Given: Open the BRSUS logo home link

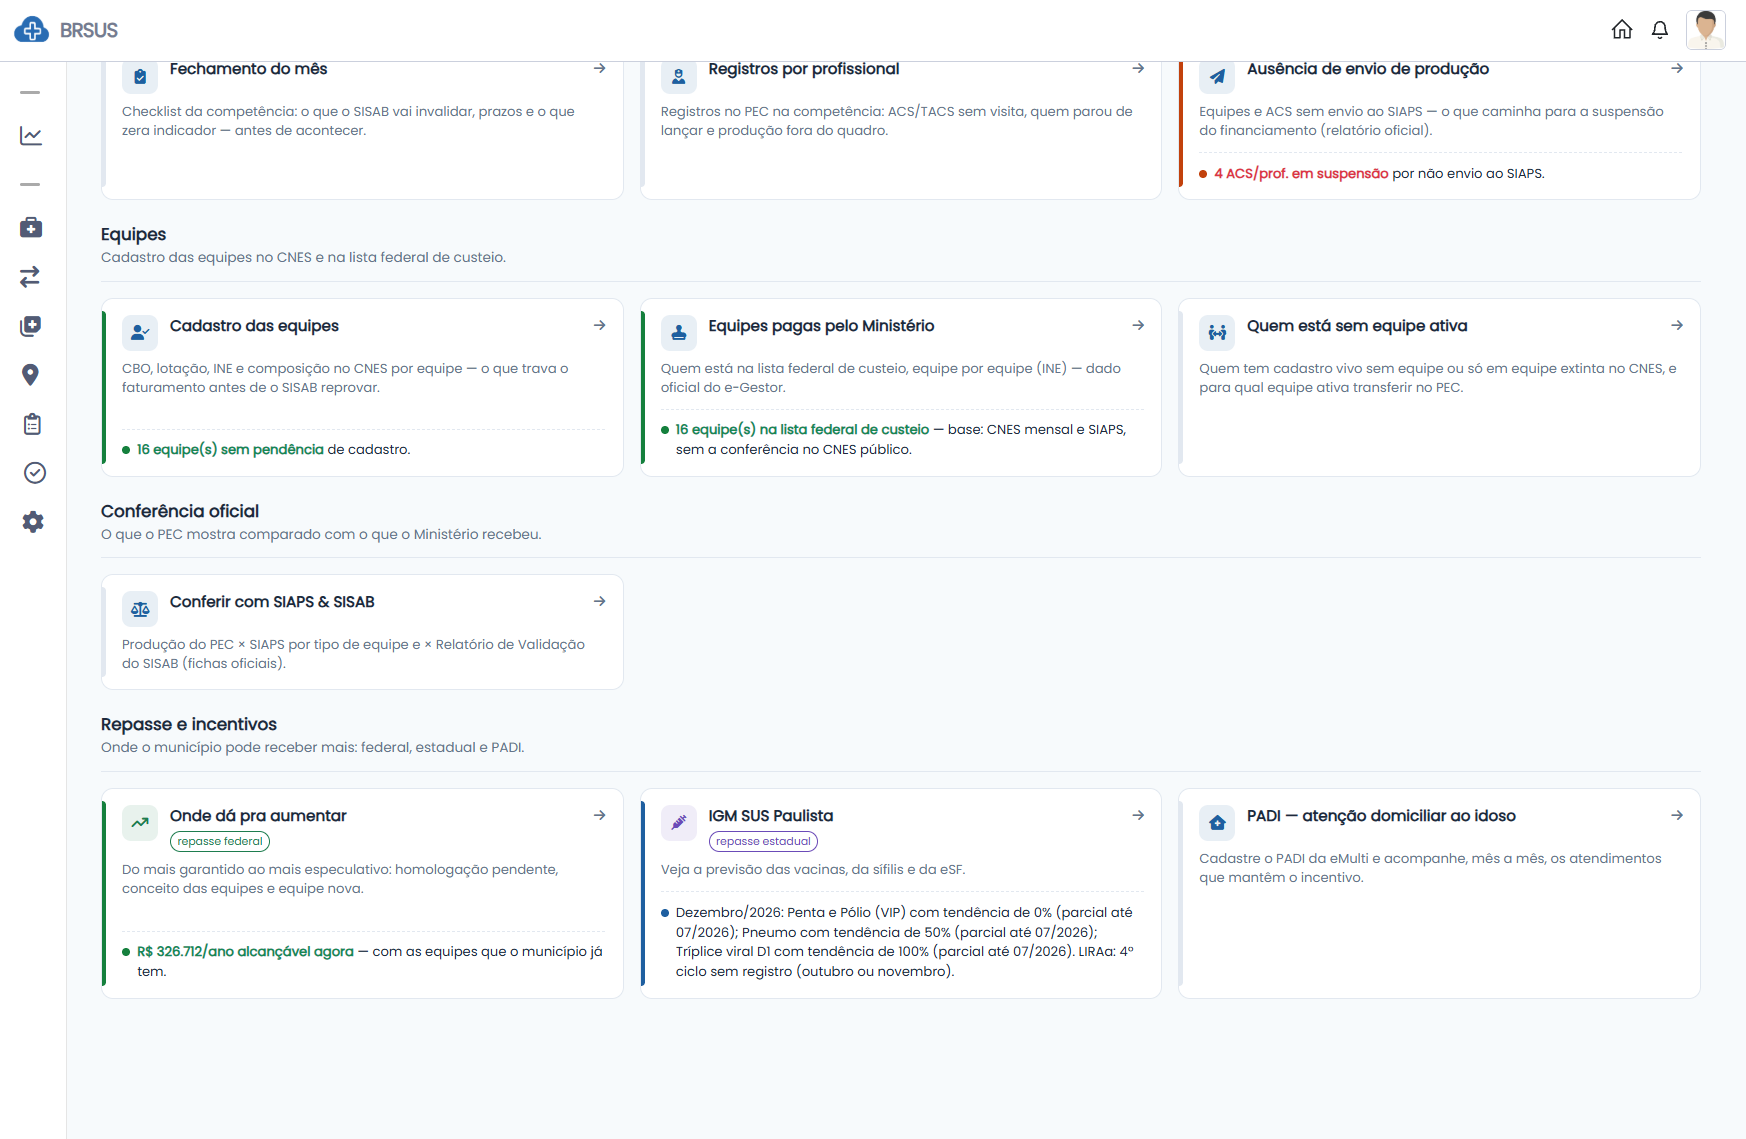Looking at the screenshot, I should click(x=66, y=30).
